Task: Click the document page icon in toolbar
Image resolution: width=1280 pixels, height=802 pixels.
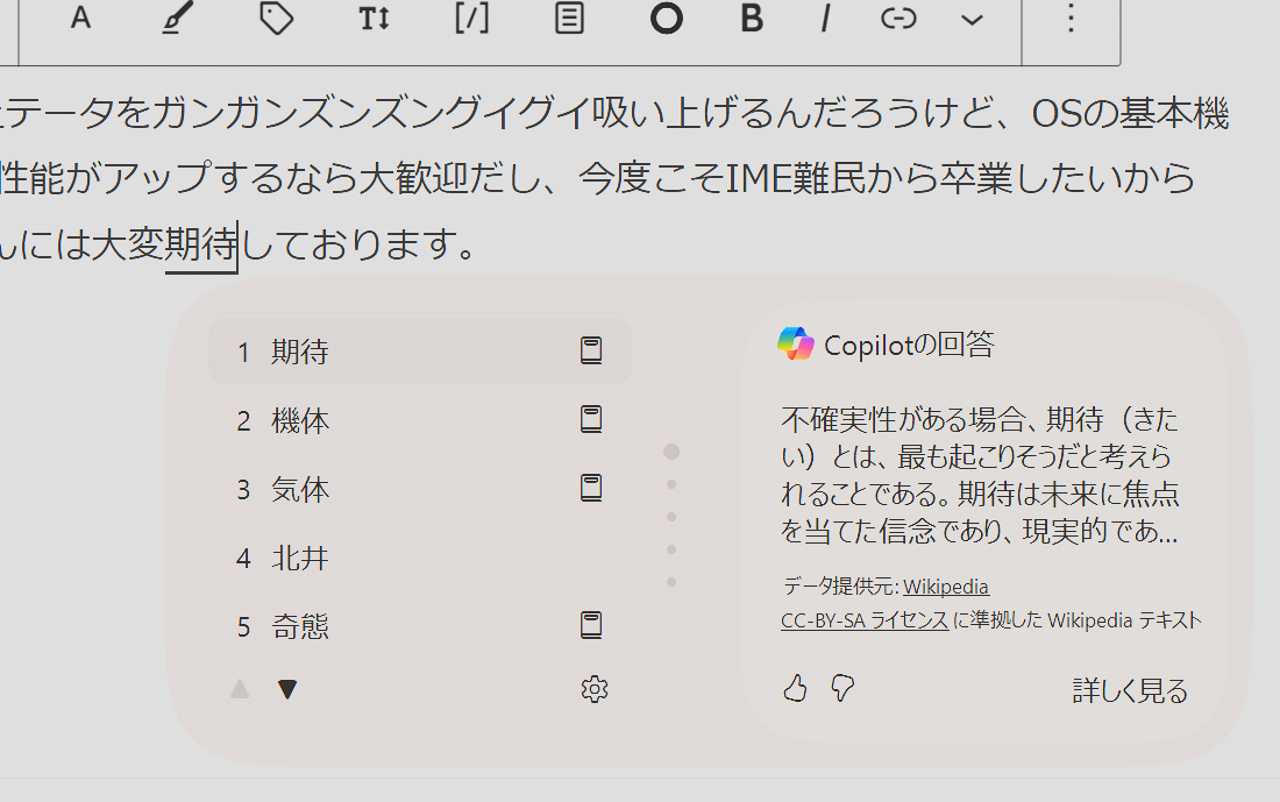Action: 569,18
